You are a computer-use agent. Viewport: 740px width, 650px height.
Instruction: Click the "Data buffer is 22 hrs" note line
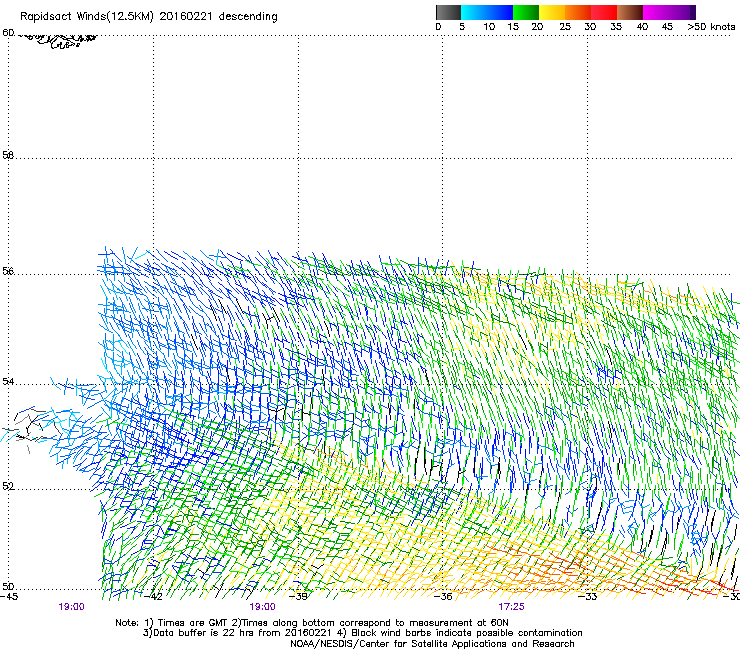click(x=363, y=633)
